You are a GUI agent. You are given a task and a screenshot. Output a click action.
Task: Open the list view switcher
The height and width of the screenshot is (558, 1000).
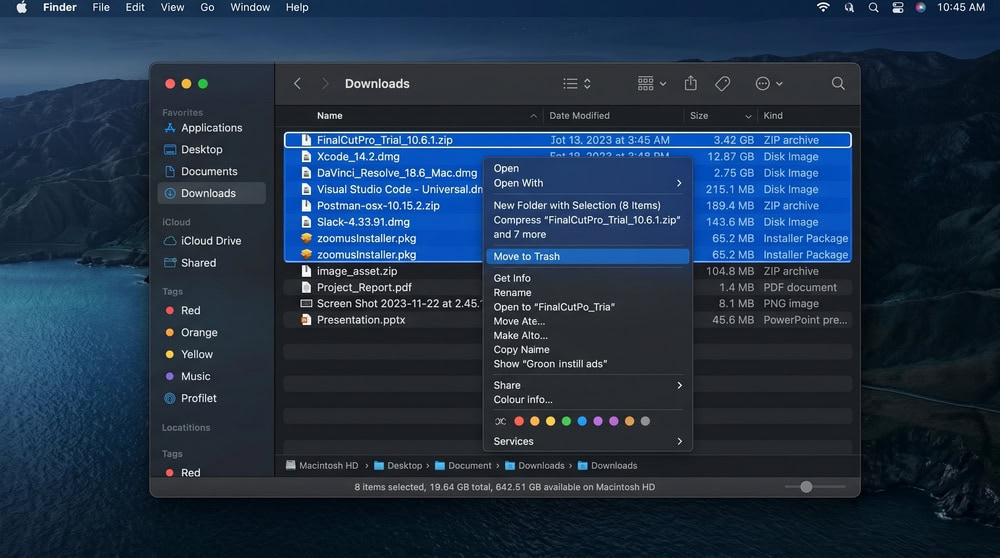coord(577,84)
